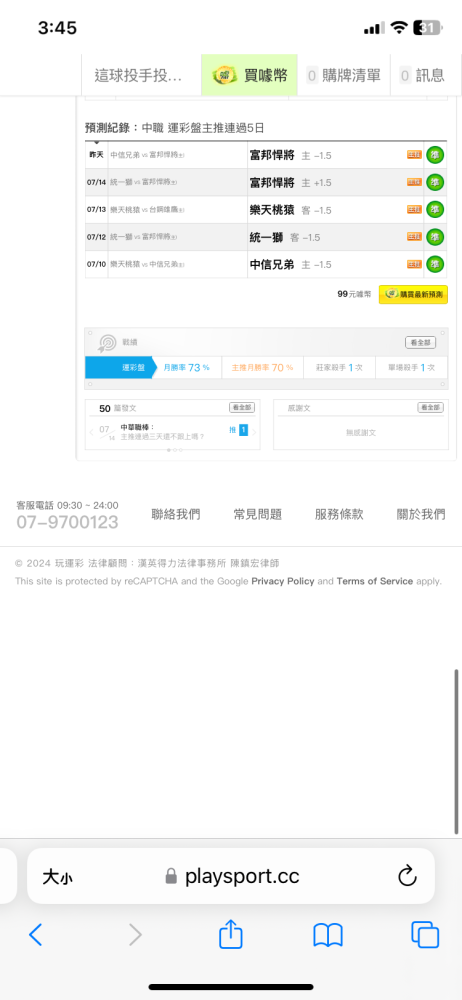Screen dimensions: 462x1000
Task: Tap the Safari forward arrow
Action: [135, 935]
